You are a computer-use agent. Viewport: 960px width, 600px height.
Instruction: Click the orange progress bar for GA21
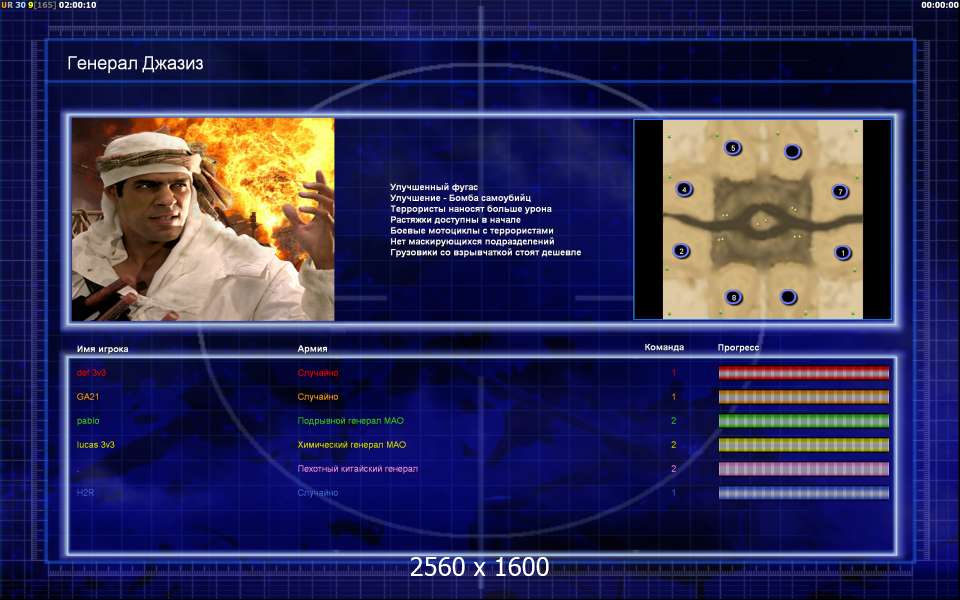tap(803, 397)
